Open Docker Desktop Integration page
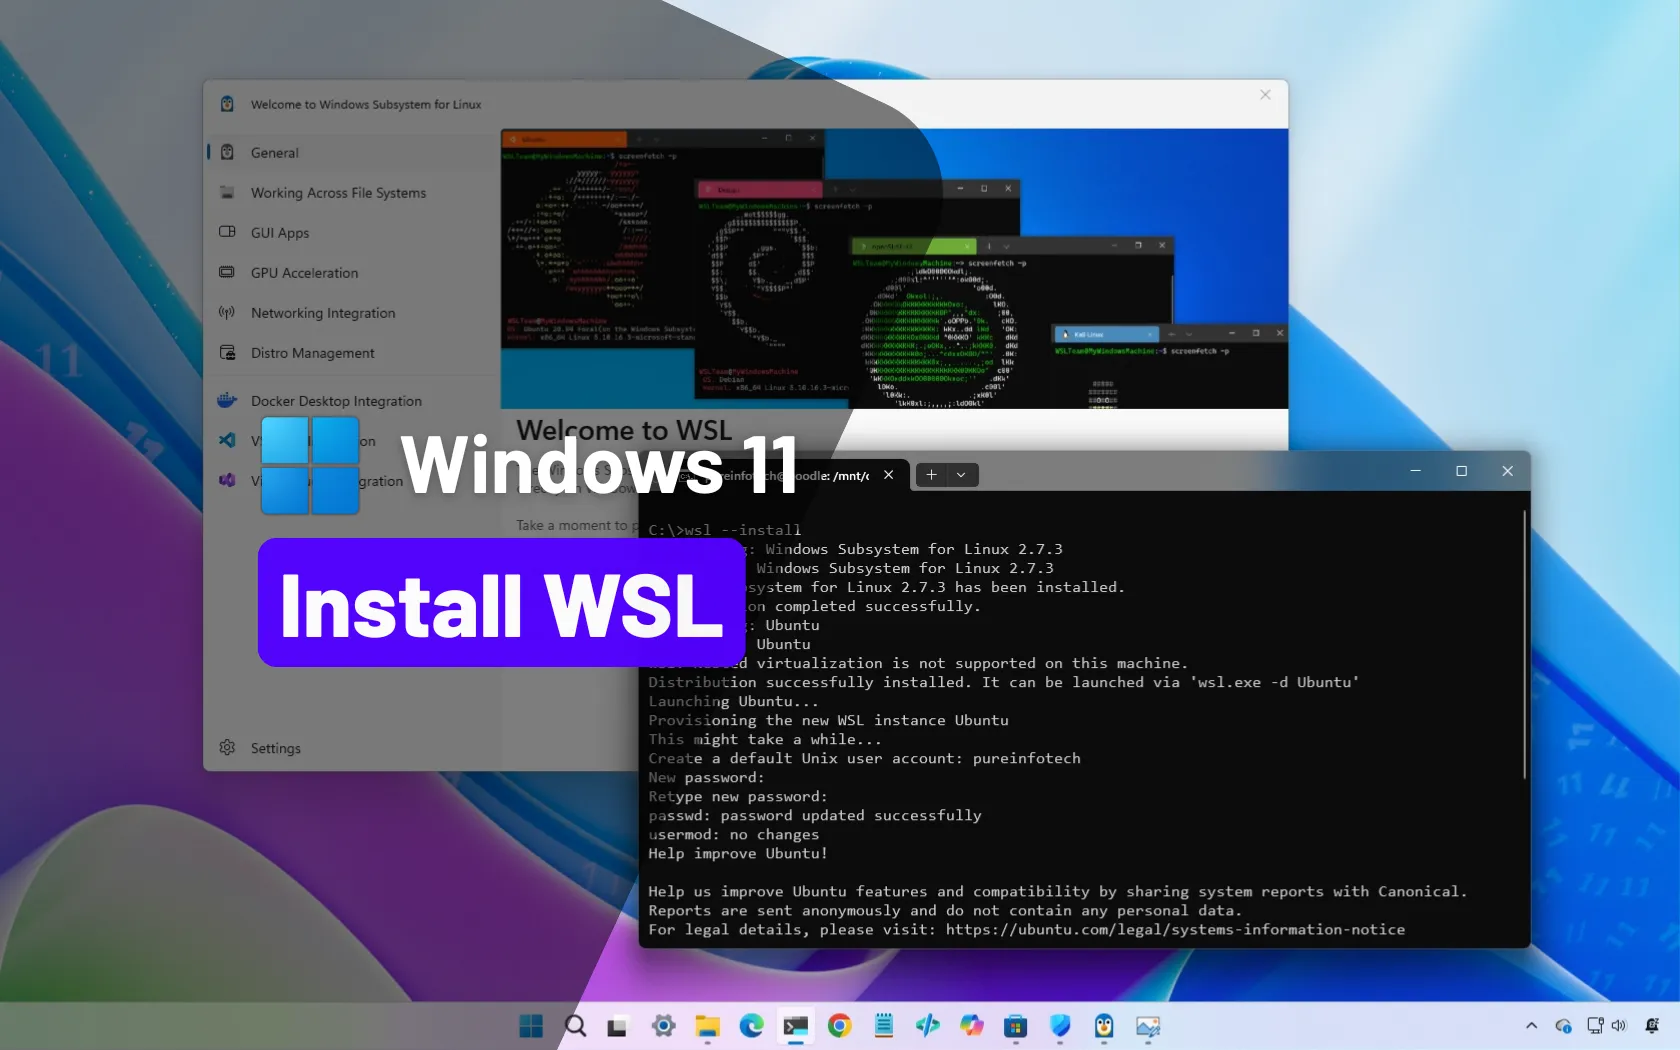 [352, 401]
